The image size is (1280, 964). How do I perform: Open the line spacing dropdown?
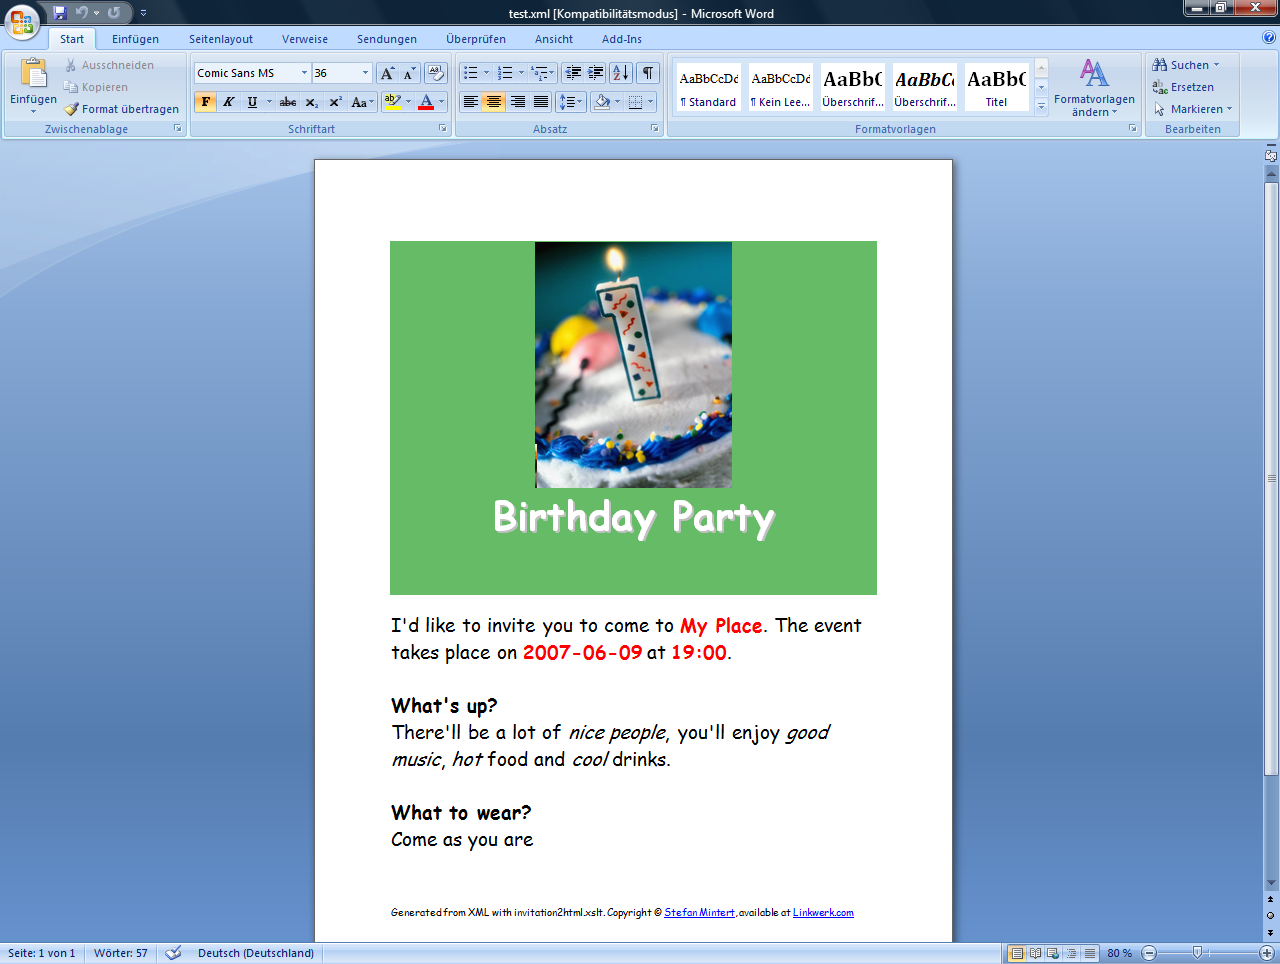tap(571, 102)
